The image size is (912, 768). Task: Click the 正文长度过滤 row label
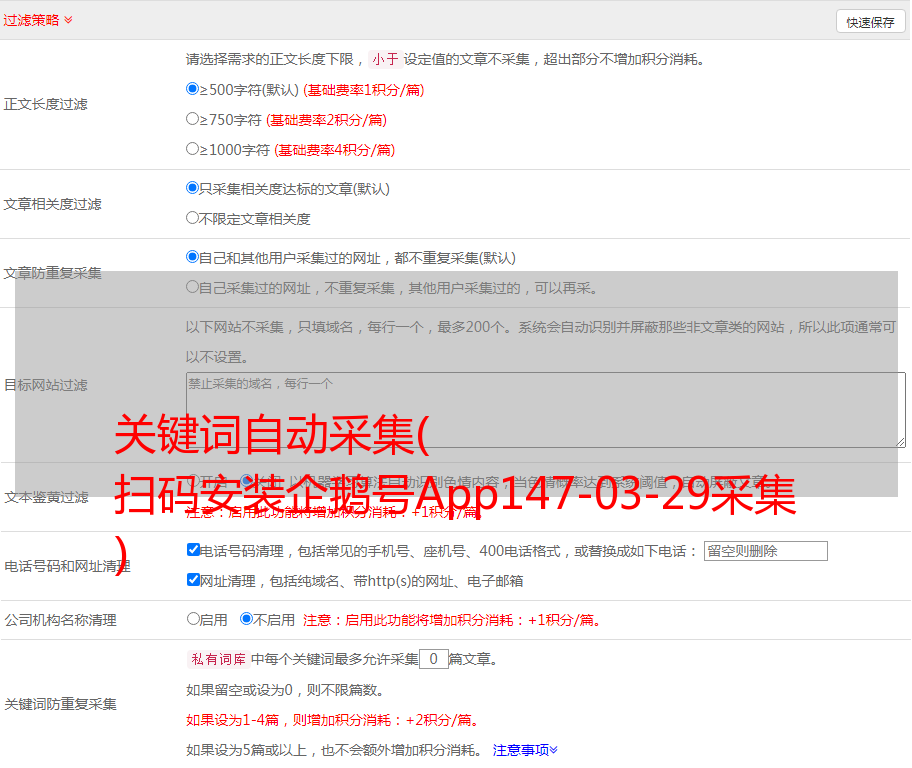point(45,104)
